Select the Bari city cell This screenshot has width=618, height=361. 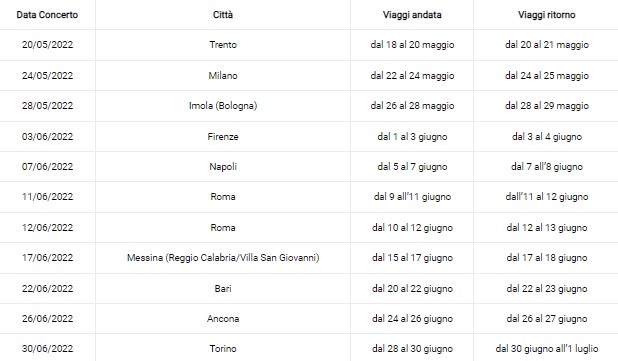point(223,288)
